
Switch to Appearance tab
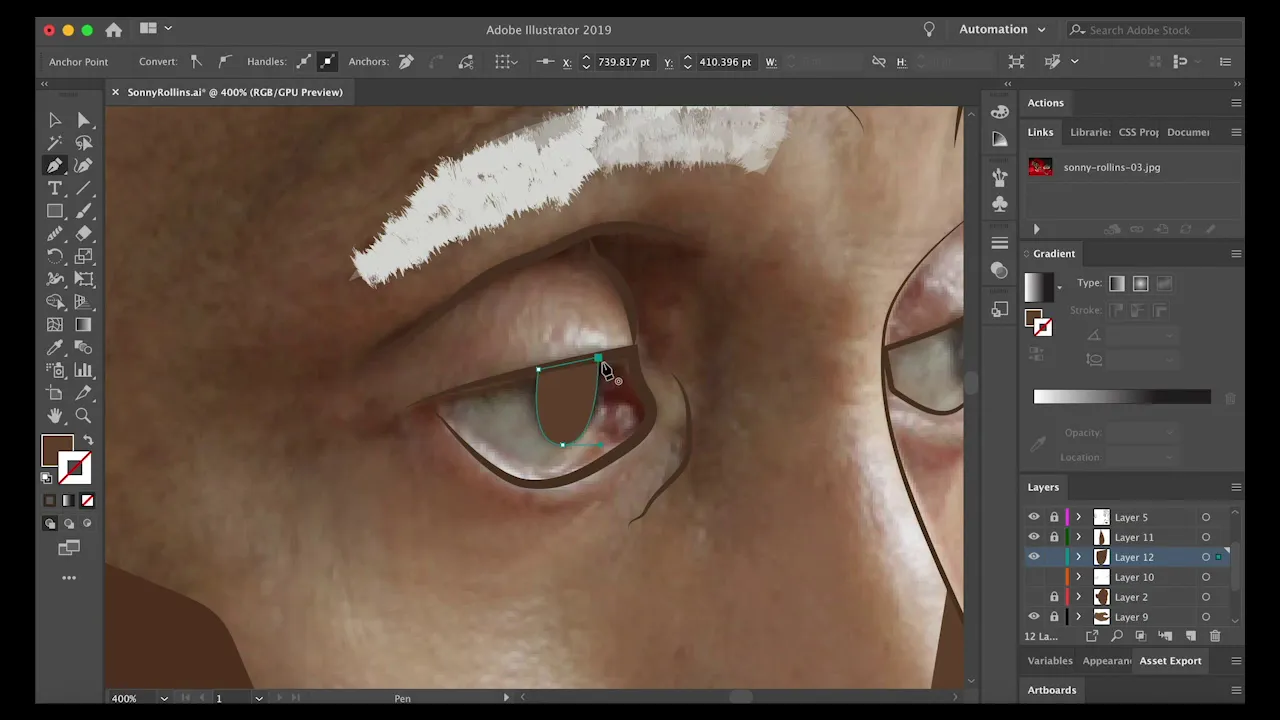1107,661
